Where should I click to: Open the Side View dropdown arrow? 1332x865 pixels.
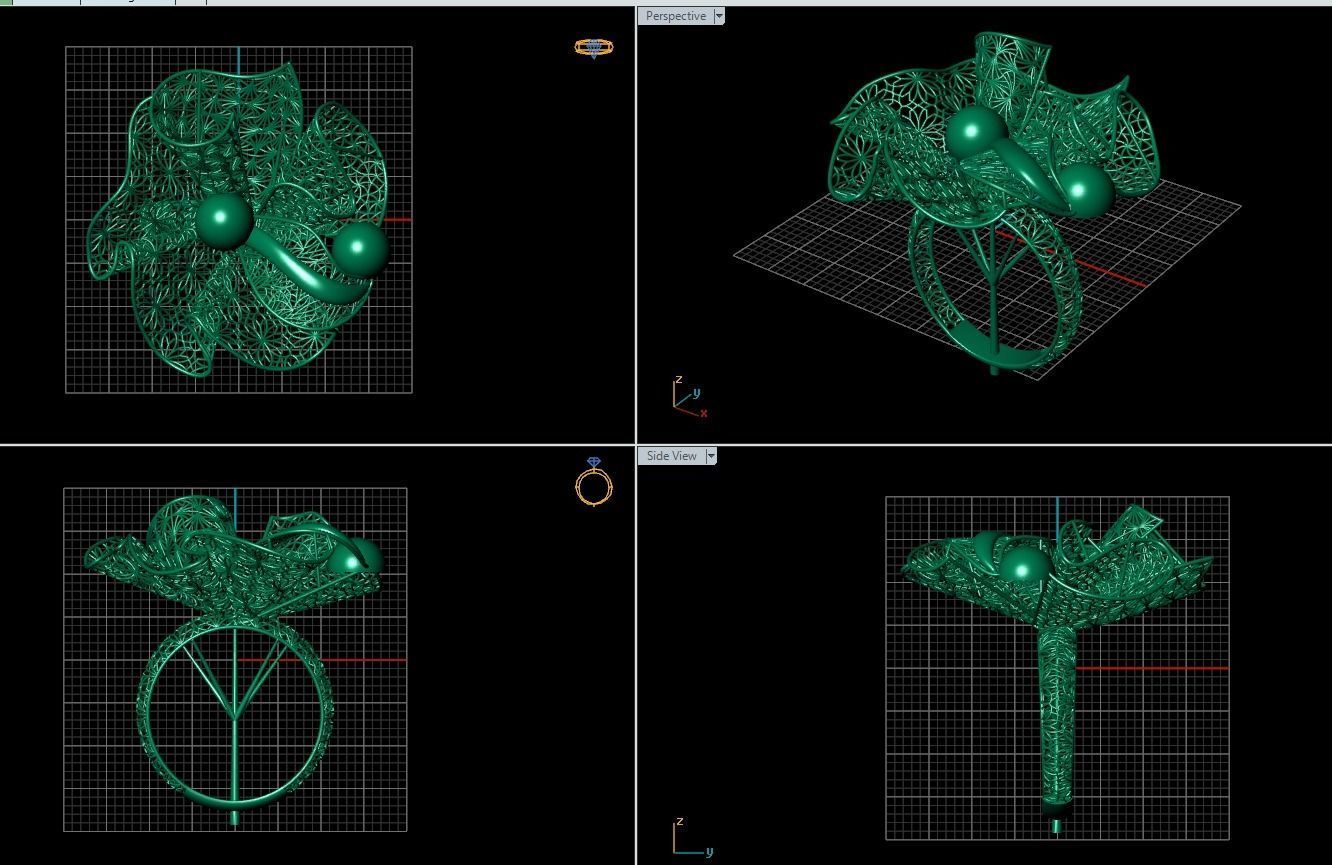tap(711, 456)
